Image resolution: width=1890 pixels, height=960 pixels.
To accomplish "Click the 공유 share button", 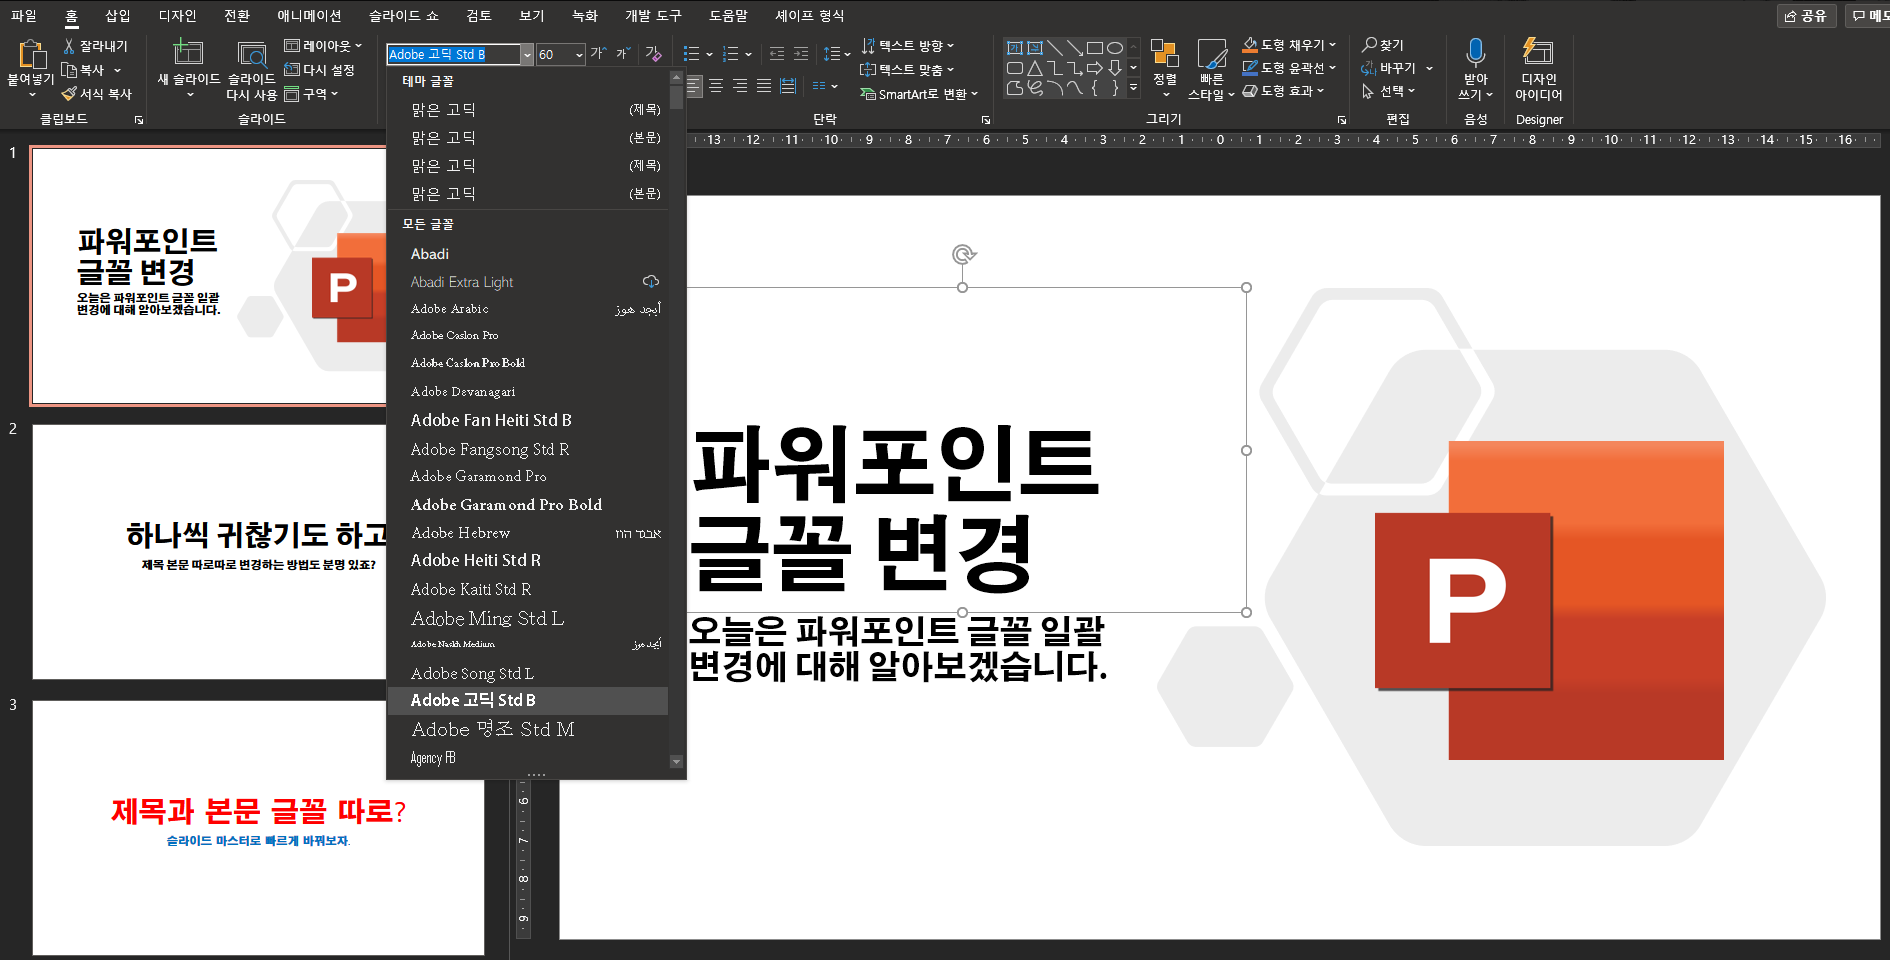I will pos(1806,16).
